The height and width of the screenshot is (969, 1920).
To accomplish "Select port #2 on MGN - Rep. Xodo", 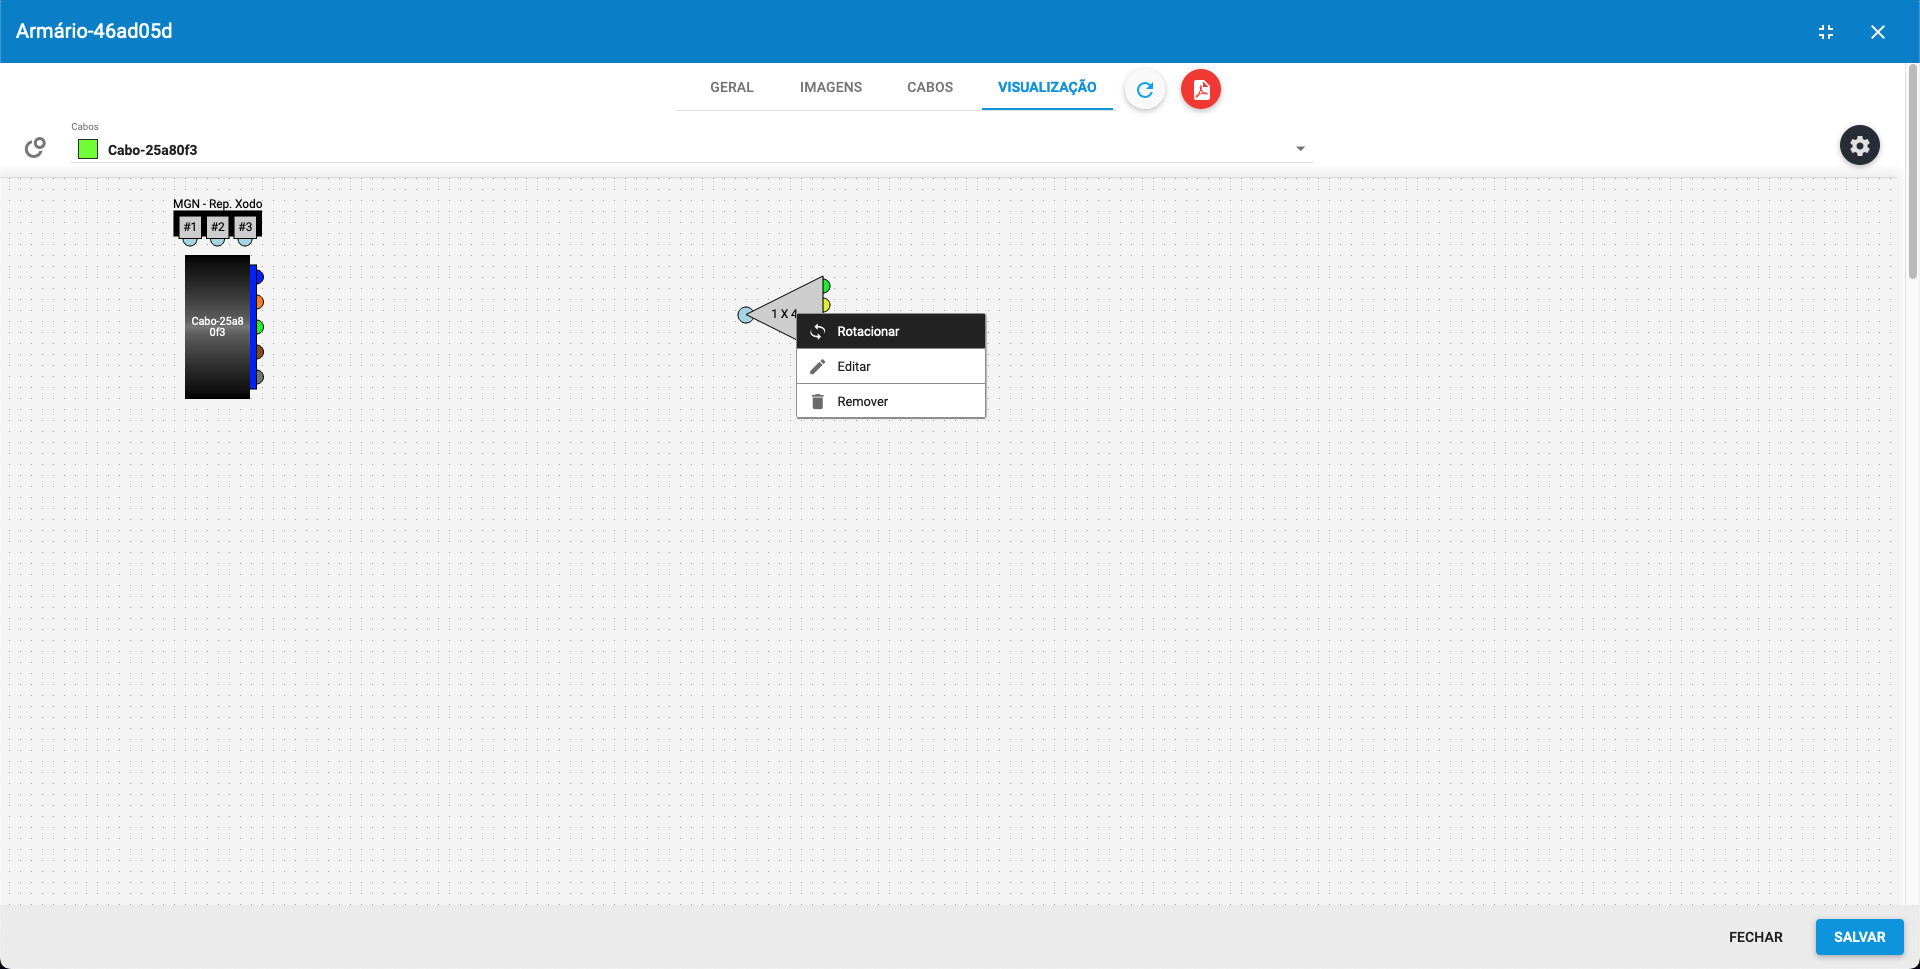I will point(218,227).
